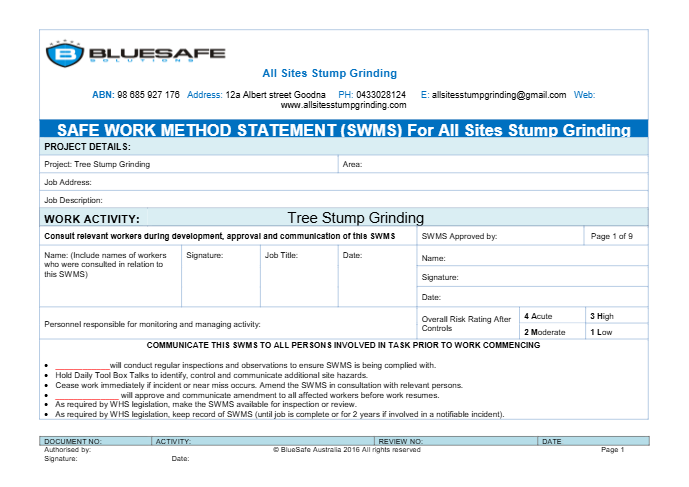Select the '3 High' risk rating
This screenshot has height=487, width=689.
pos(617,316)
